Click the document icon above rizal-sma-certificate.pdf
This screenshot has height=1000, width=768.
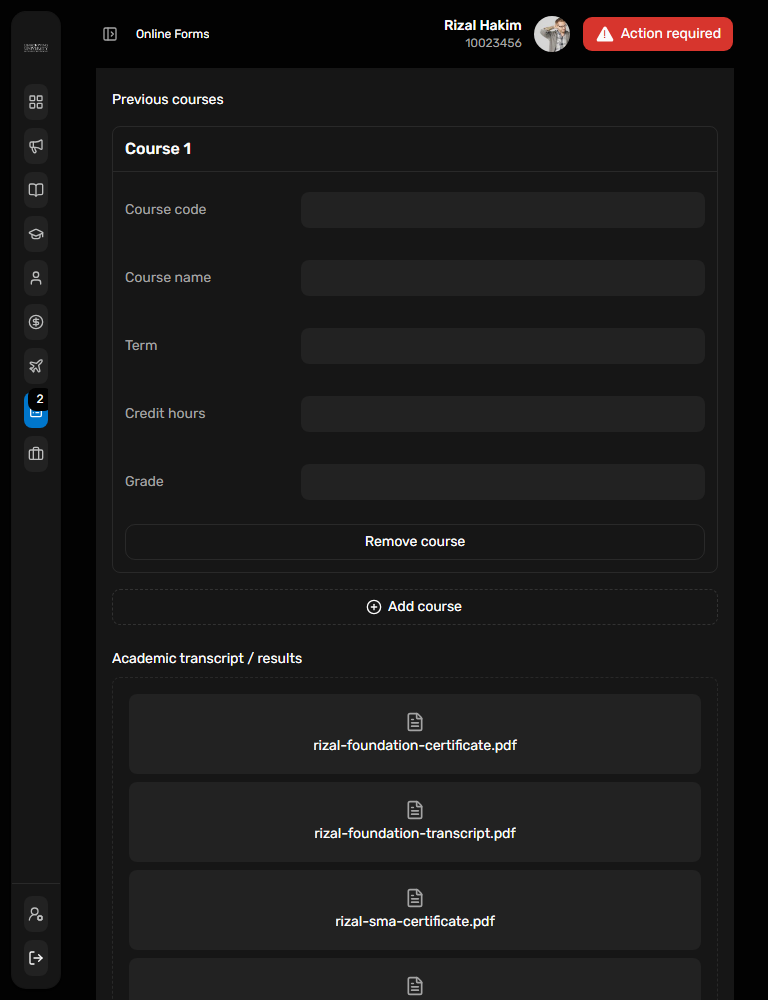[x=415, y=898]
